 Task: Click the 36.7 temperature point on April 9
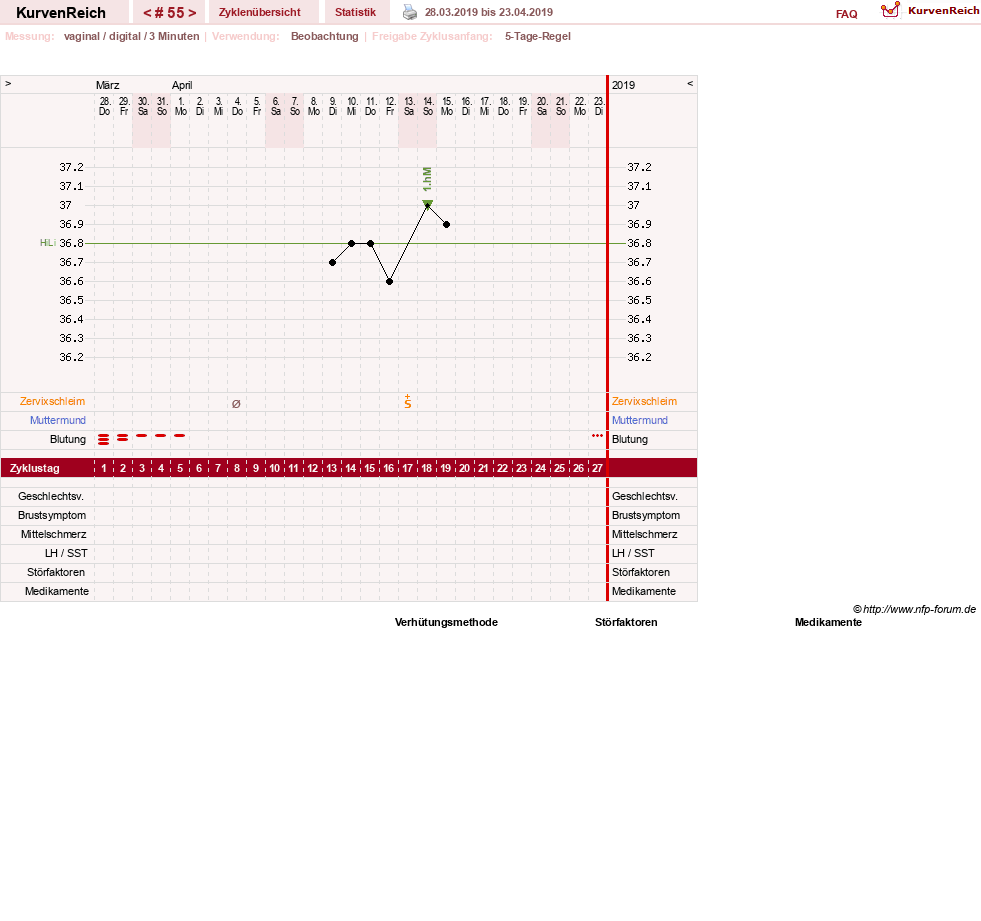(x=332, y=263)
